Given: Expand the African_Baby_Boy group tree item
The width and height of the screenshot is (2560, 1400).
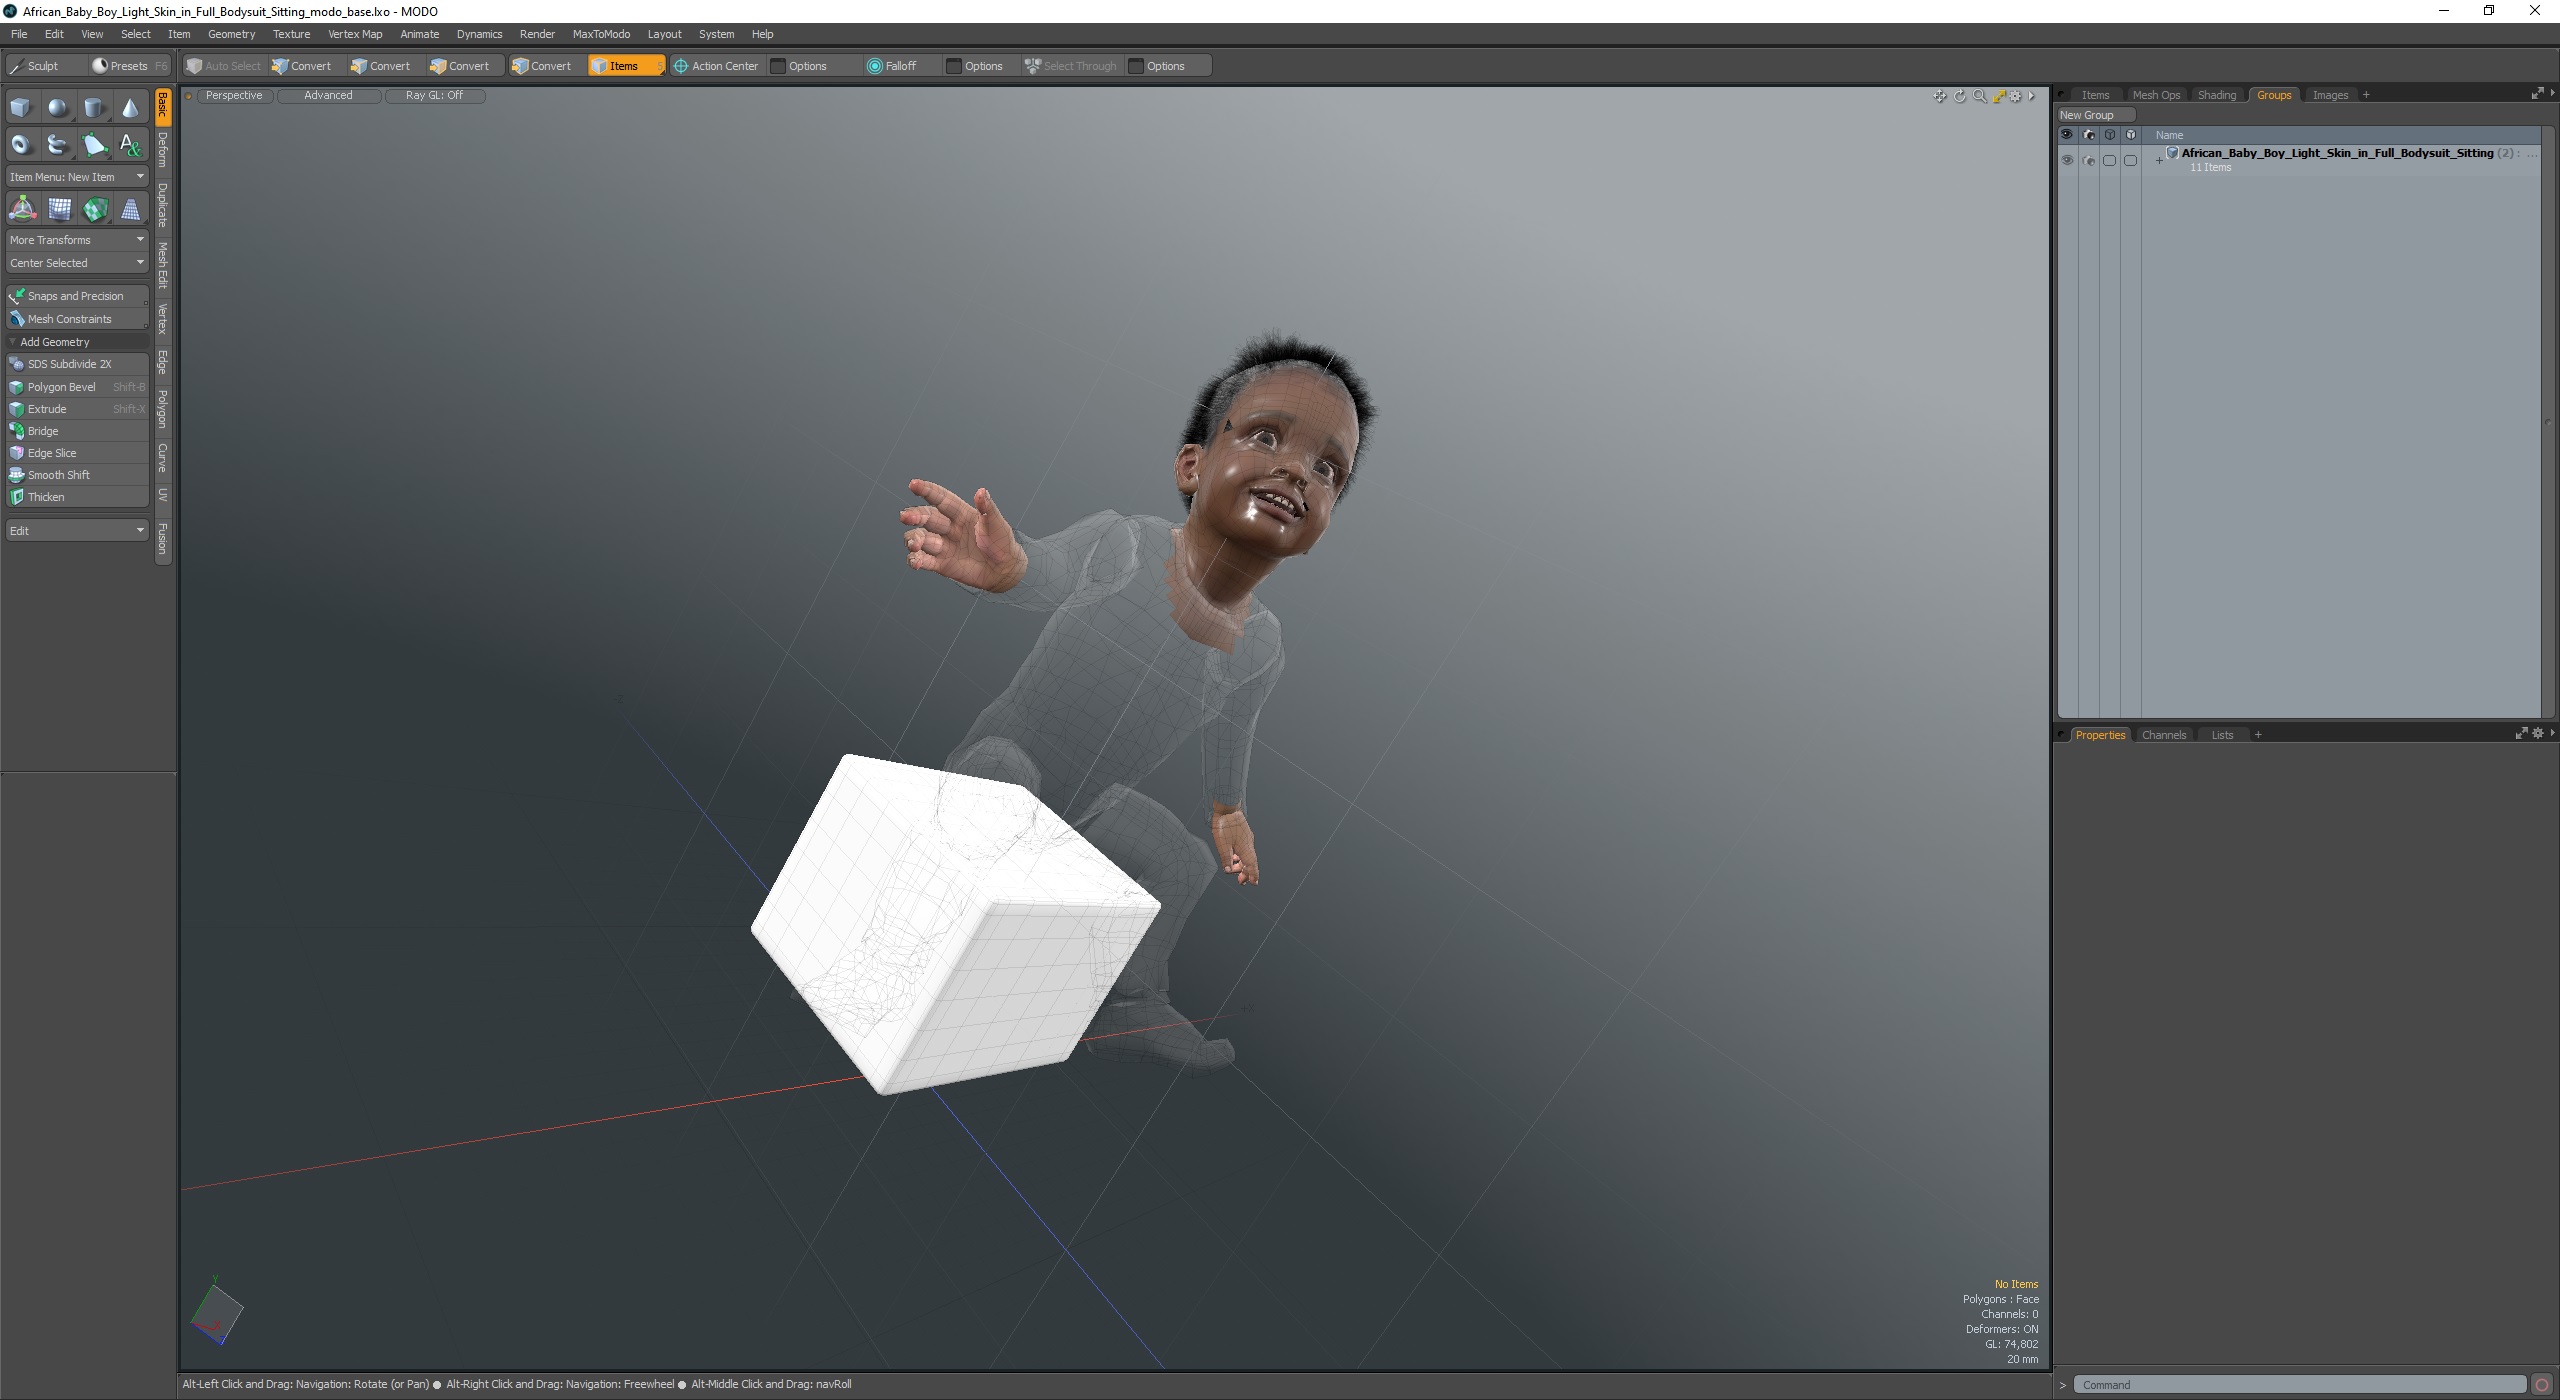Looking at the screenshot, I should click(2159, 160).
